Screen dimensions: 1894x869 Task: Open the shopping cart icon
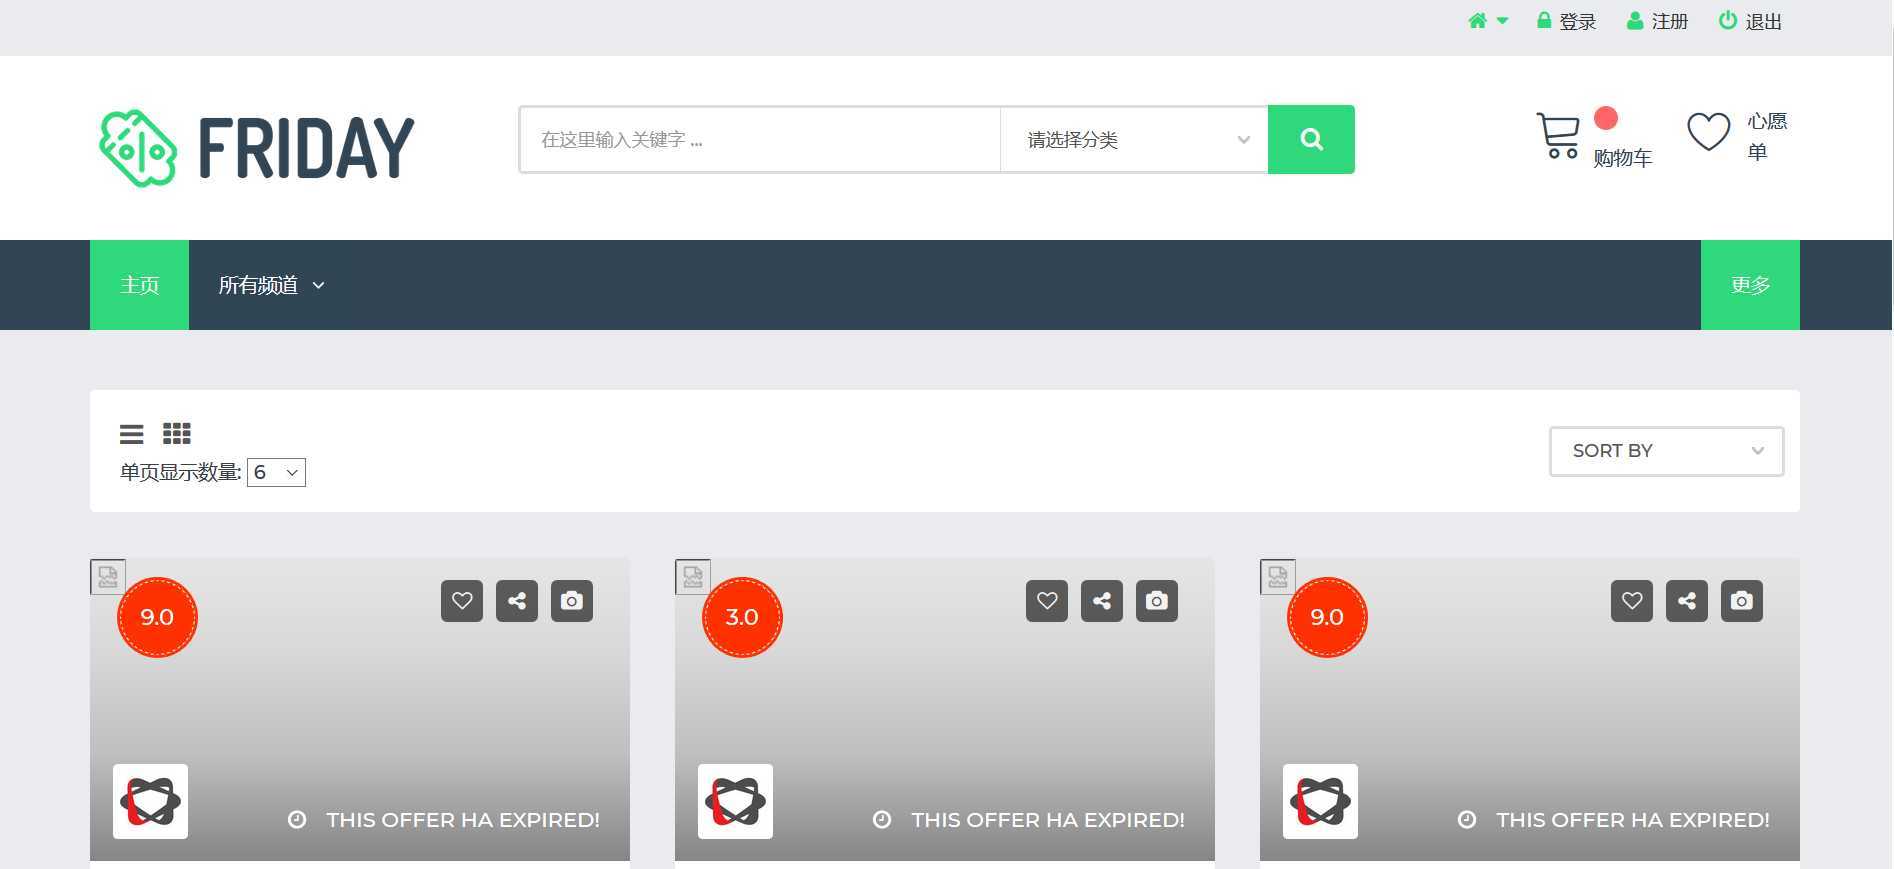coord(1557,136)
